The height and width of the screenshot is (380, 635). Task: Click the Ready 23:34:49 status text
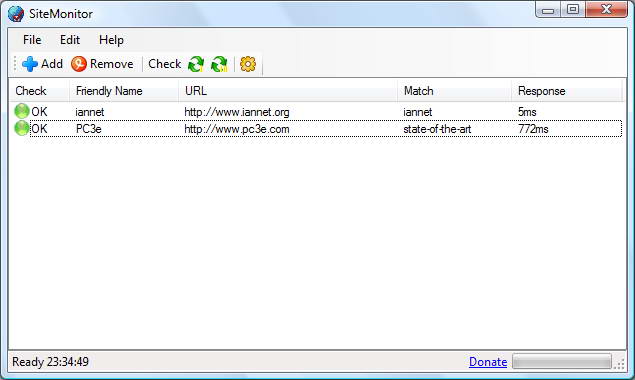(x=51, y=361)
